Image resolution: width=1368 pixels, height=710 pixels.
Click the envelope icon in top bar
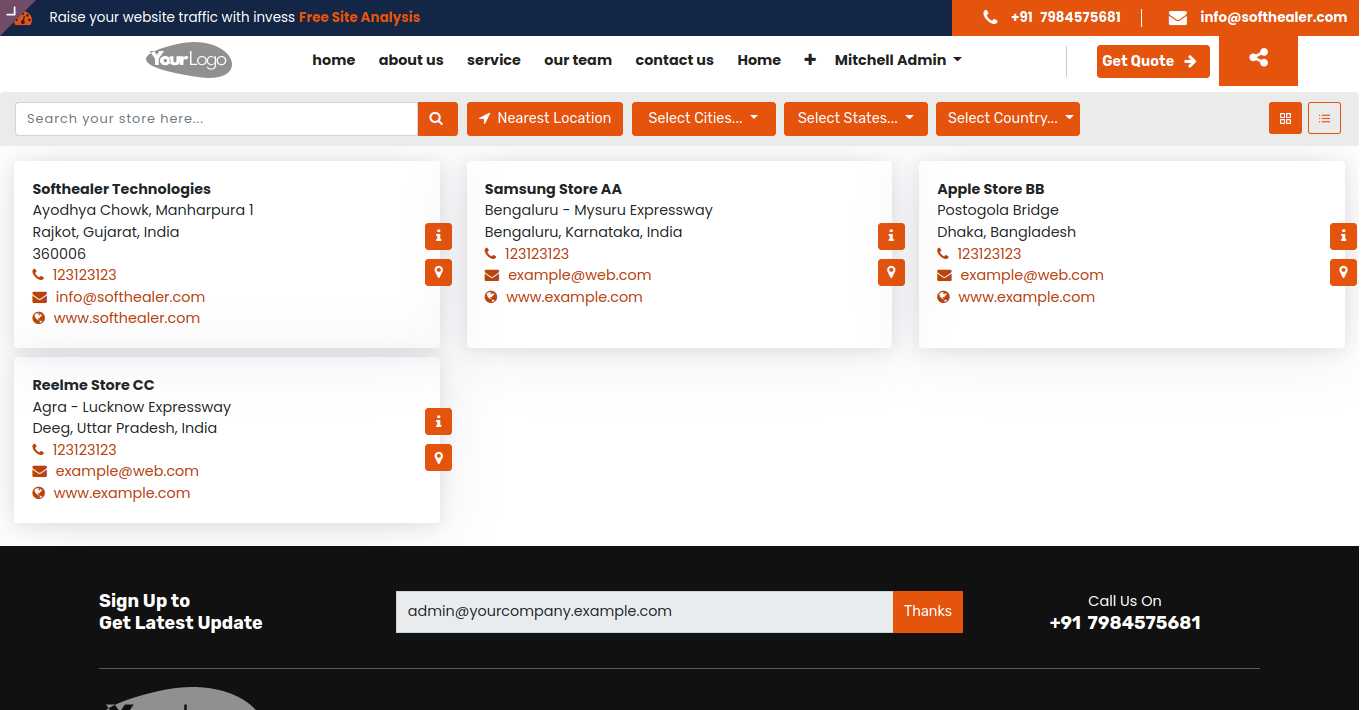[1178, 17]
